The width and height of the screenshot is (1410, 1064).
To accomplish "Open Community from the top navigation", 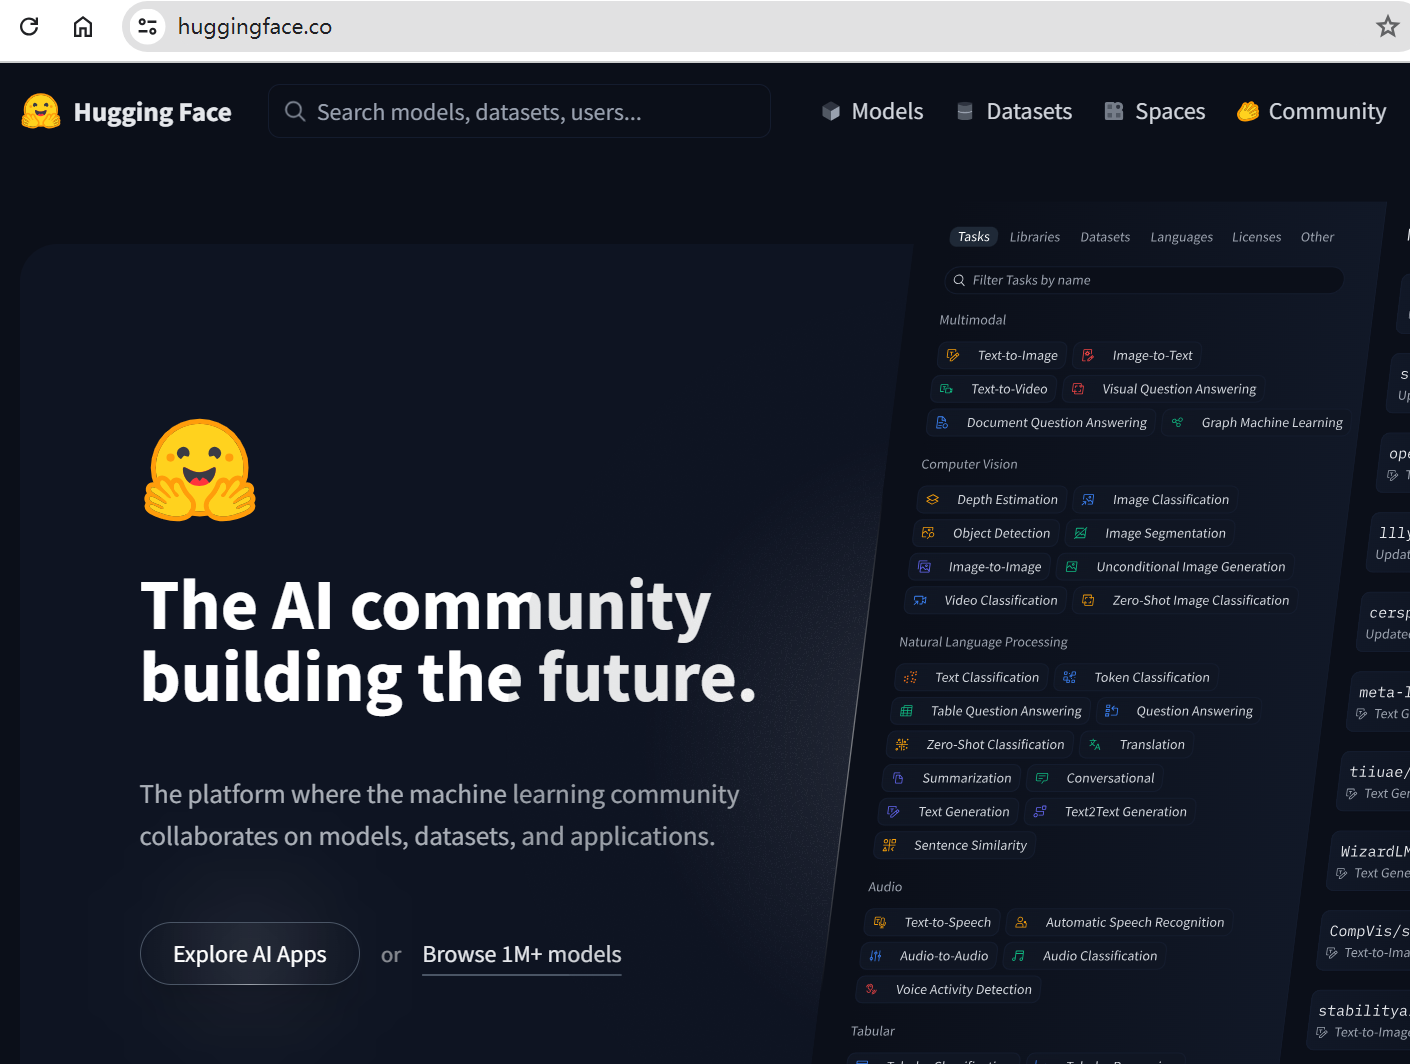I will point(1311,111).
